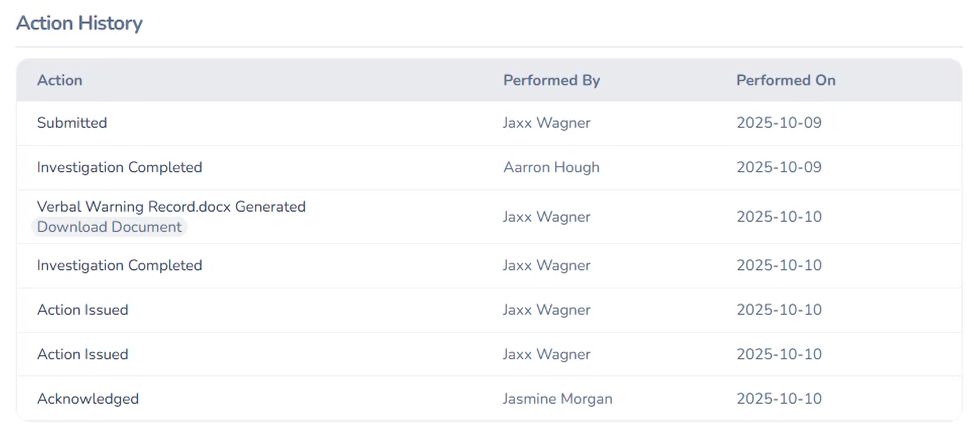Viewport: 974px width, 430px height.
Task: Click the Action column header
Action: (x=60, y=80)
